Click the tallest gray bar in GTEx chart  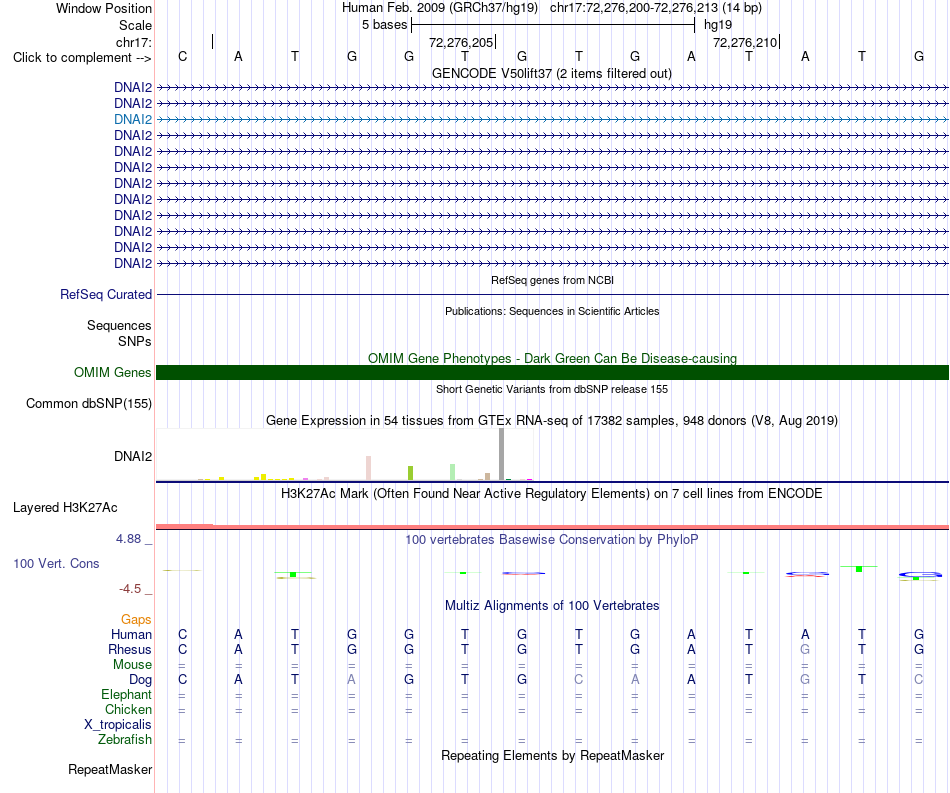coord(501,454)
